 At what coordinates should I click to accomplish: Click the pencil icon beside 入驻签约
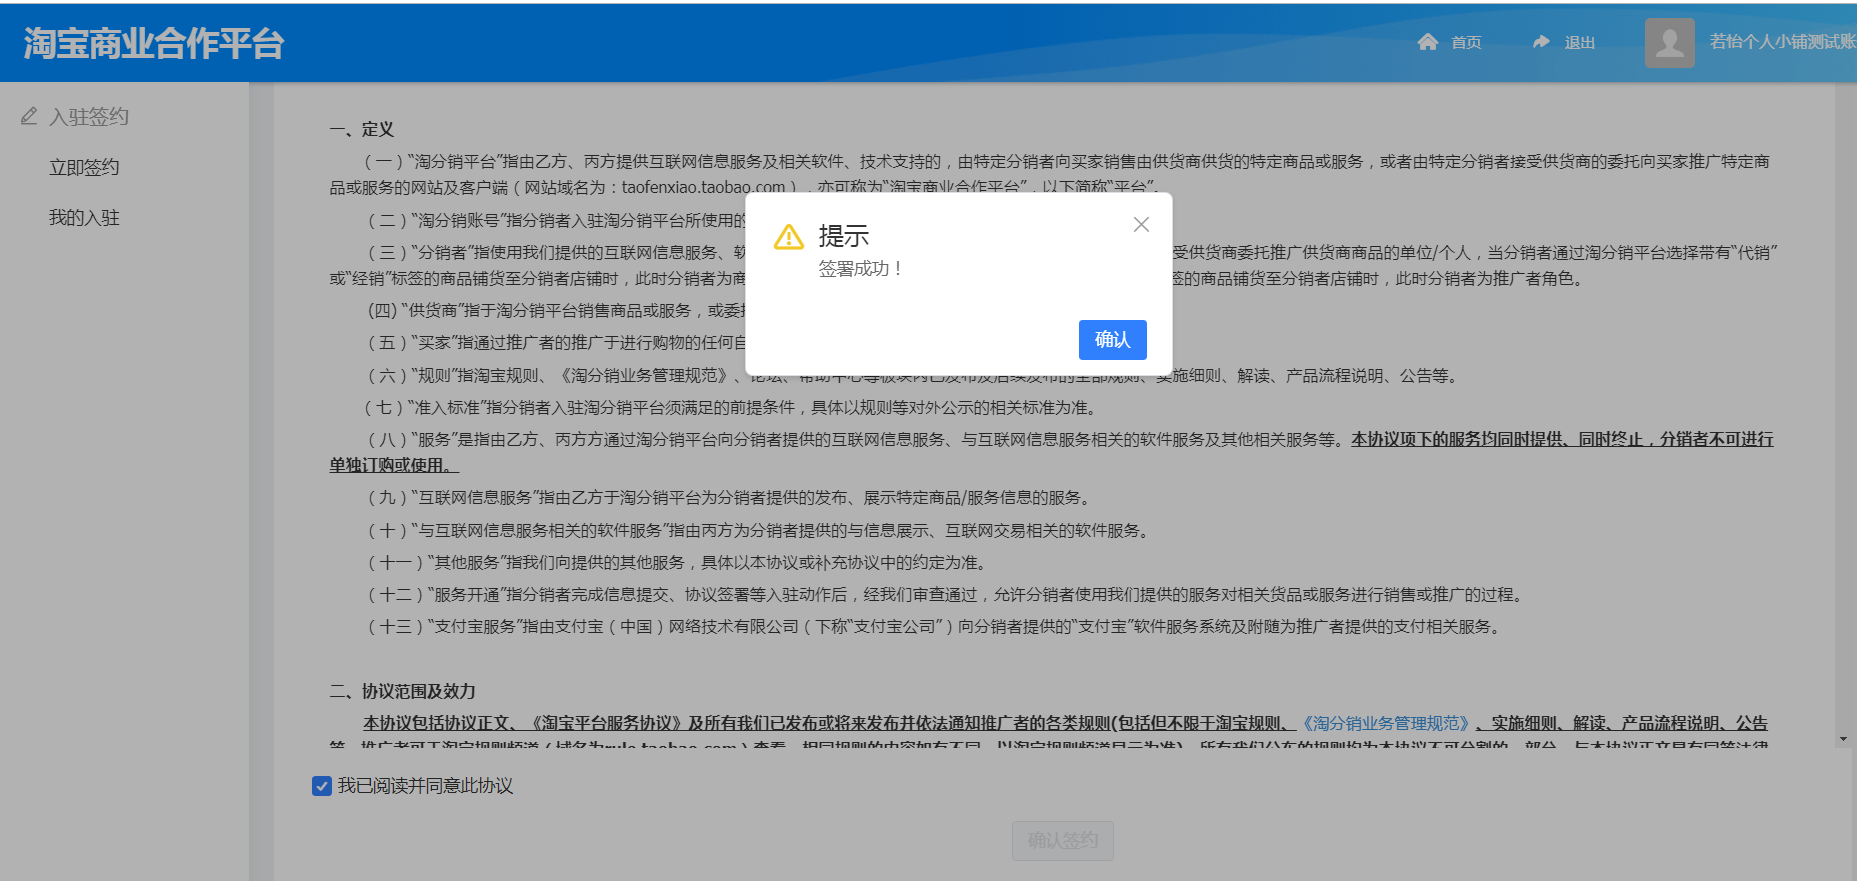[29, 116]
